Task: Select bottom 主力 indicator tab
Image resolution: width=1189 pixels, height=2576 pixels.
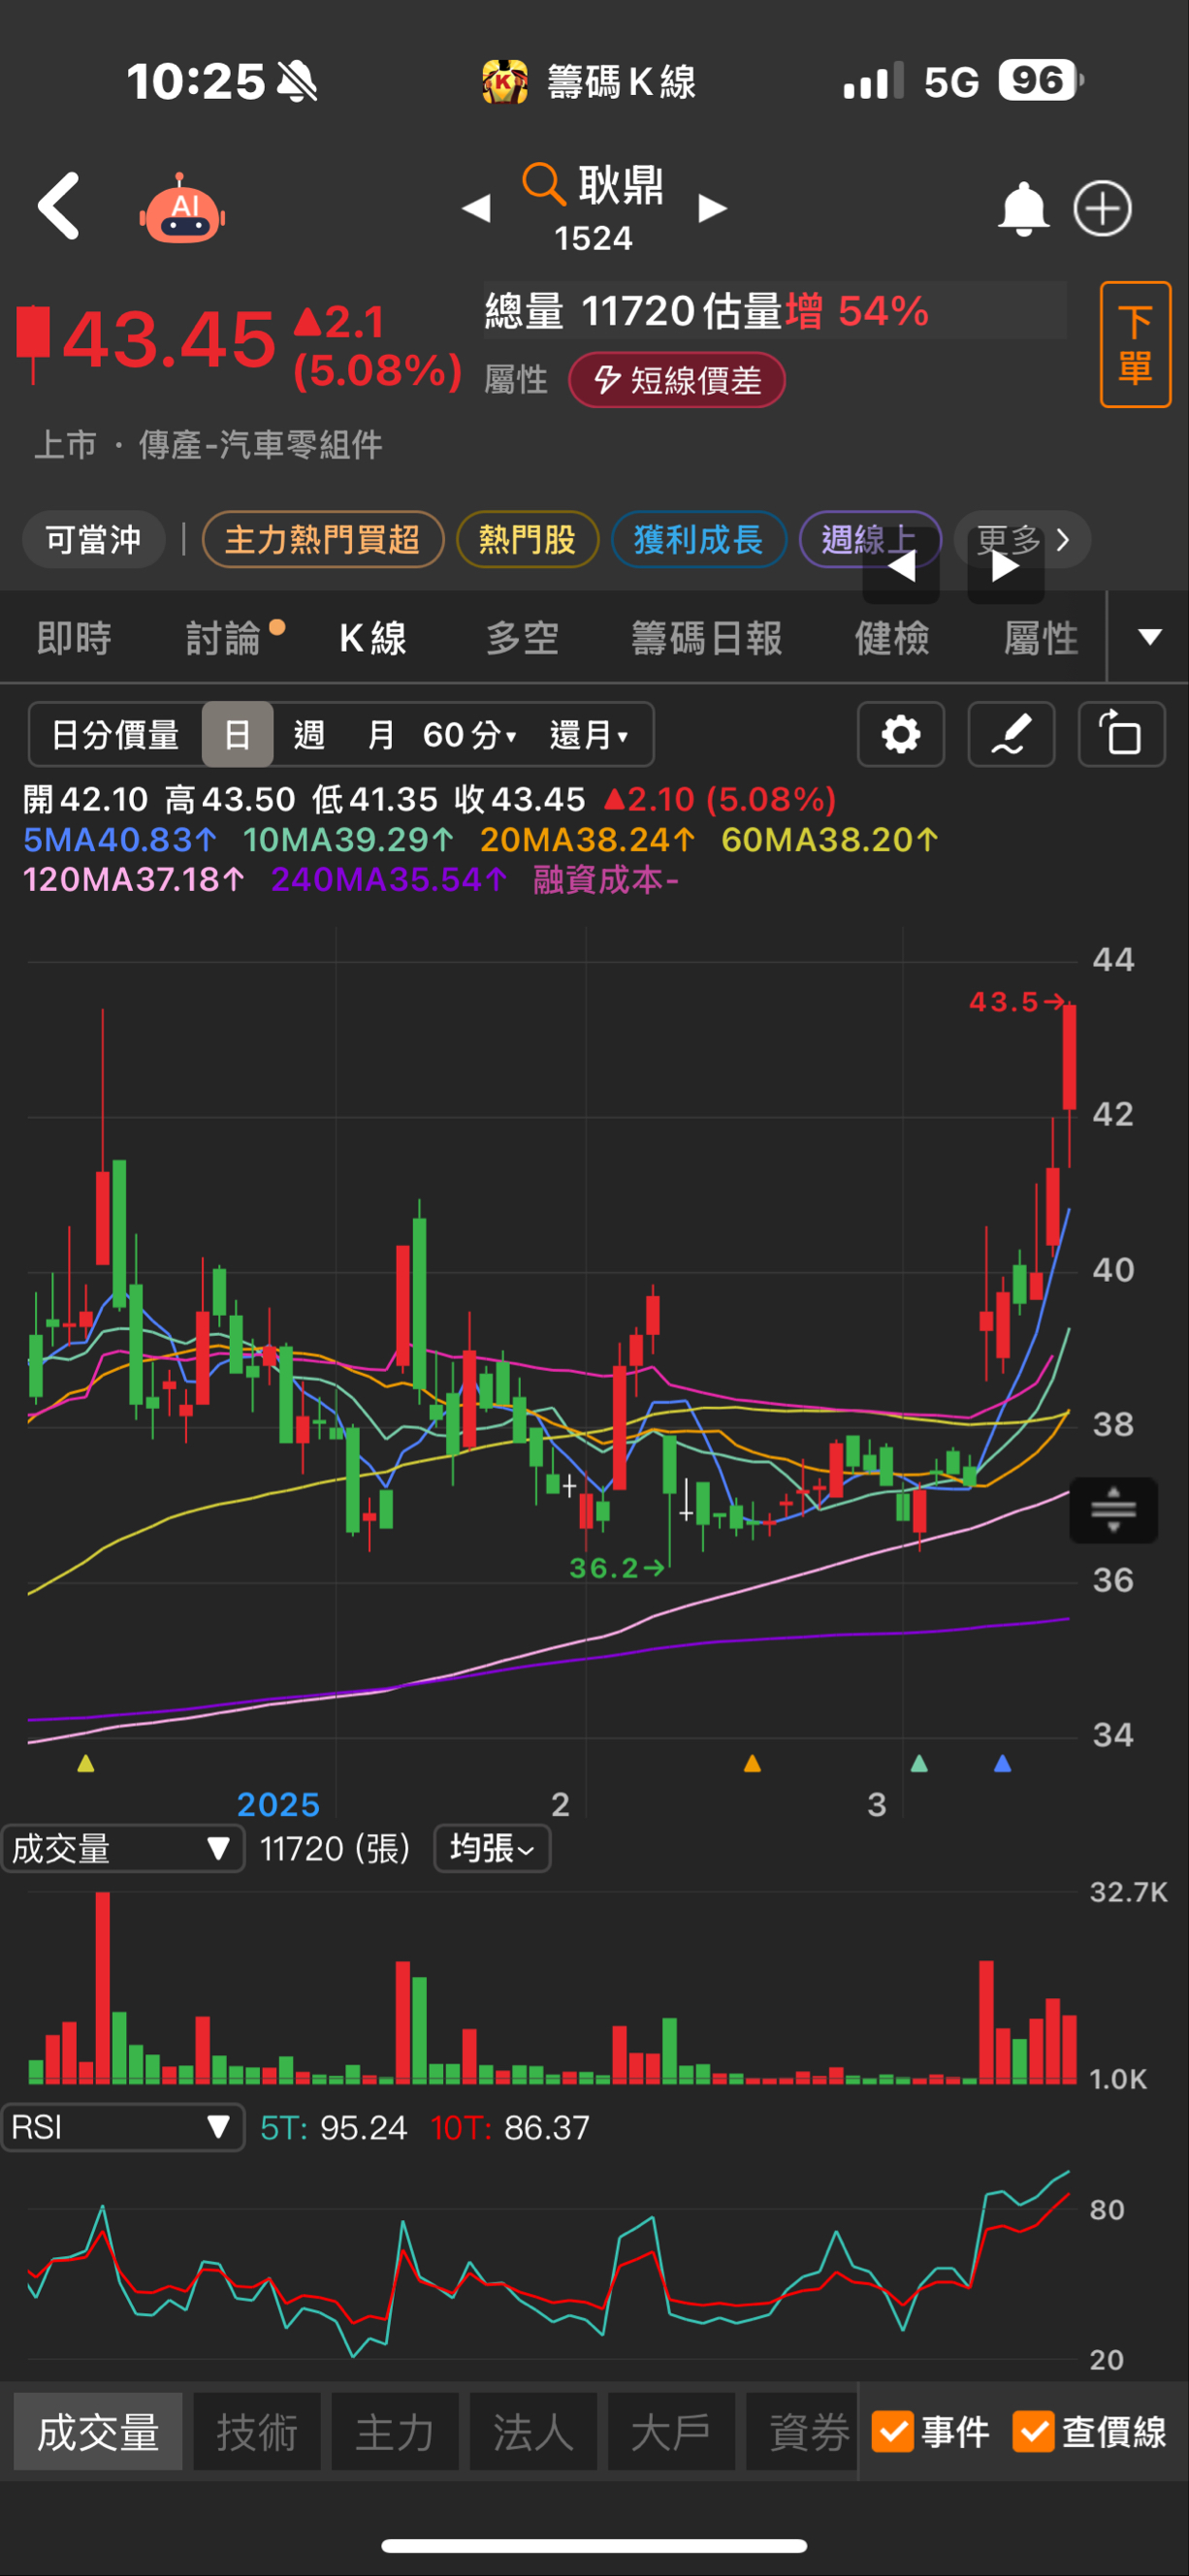Action: tap(395, 2432)
